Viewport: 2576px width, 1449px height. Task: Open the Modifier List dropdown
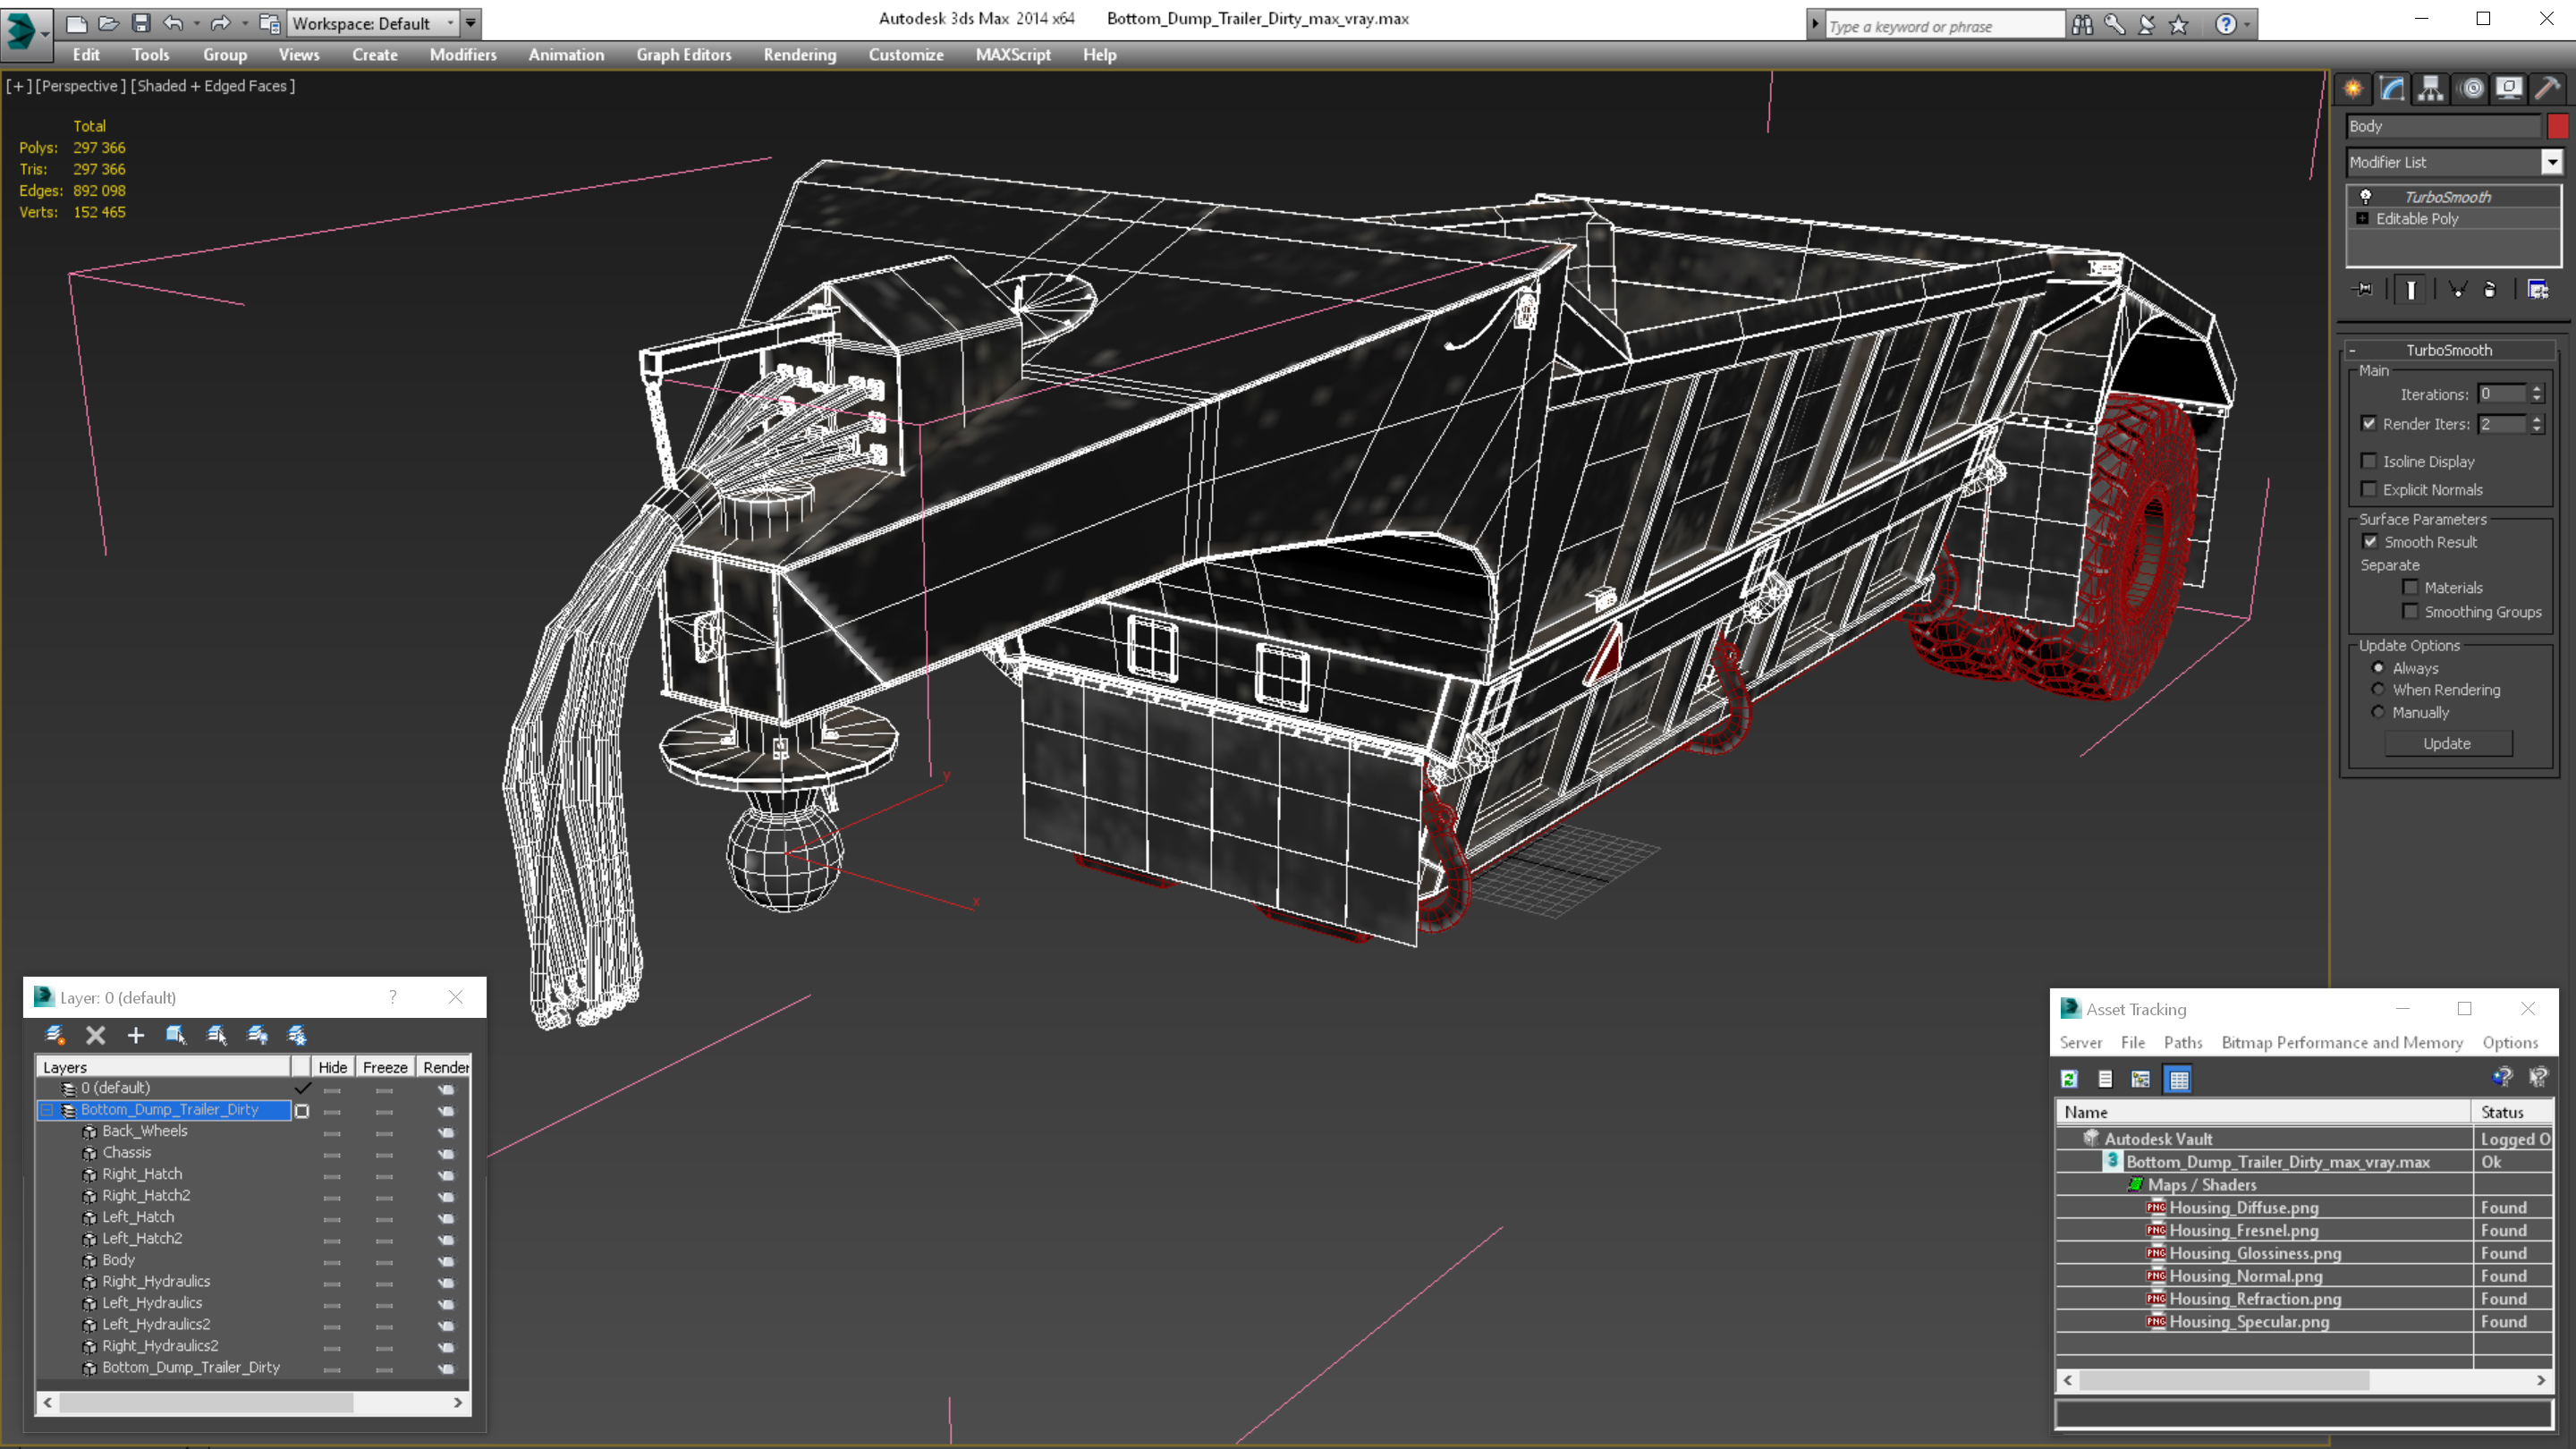(x=2552, y=161)
